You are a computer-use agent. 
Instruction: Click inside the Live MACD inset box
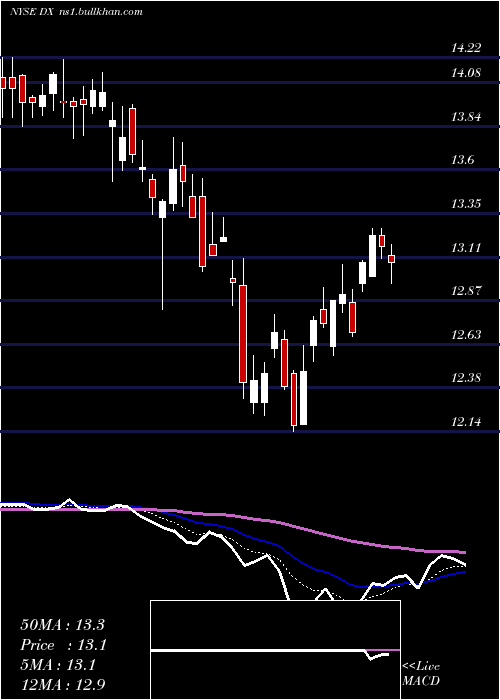[x=275, y=650]
